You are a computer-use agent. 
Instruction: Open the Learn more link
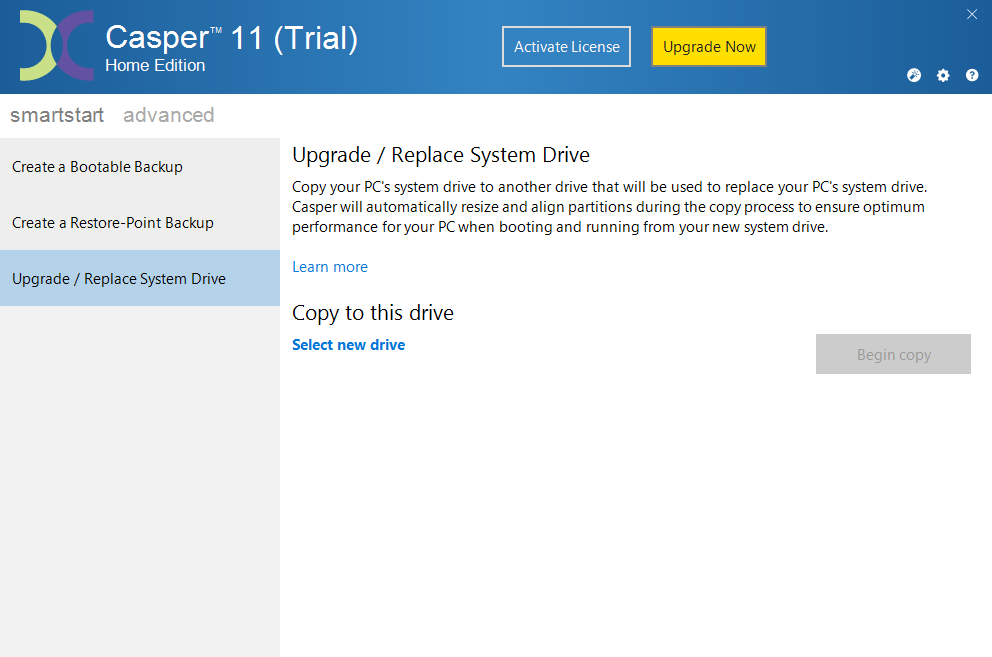[x=330, y=267]
